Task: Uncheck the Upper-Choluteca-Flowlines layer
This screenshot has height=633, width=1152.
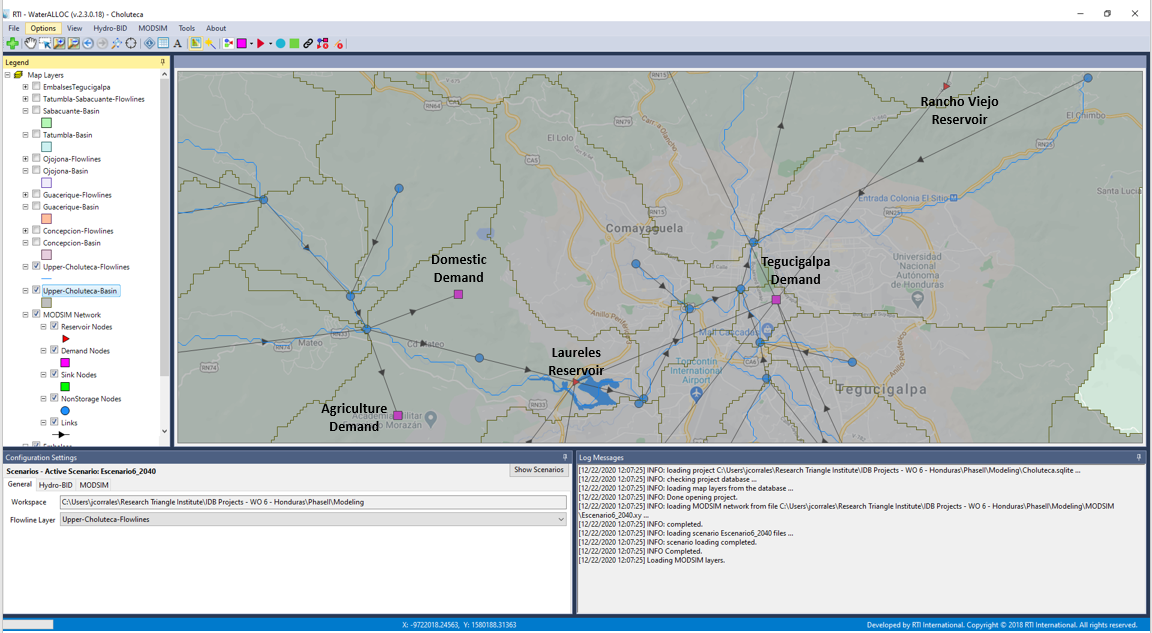Action: tap(36, 267)
